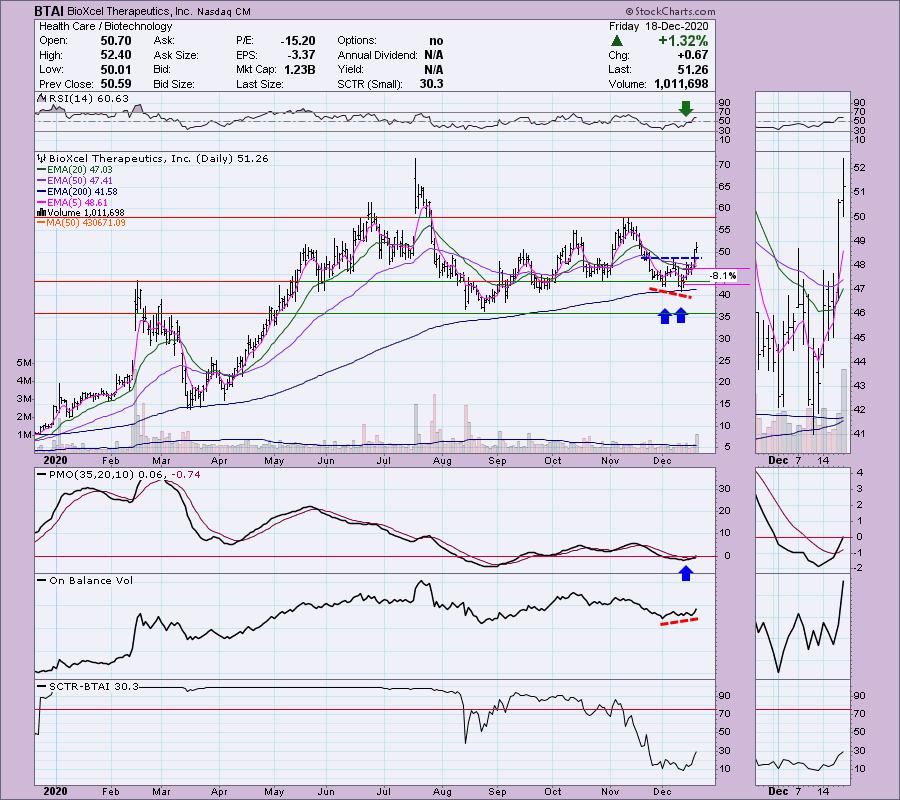
Task: Click the header Volume value 1,011,698
Action: pyautogui.click(x=681, y=84)
